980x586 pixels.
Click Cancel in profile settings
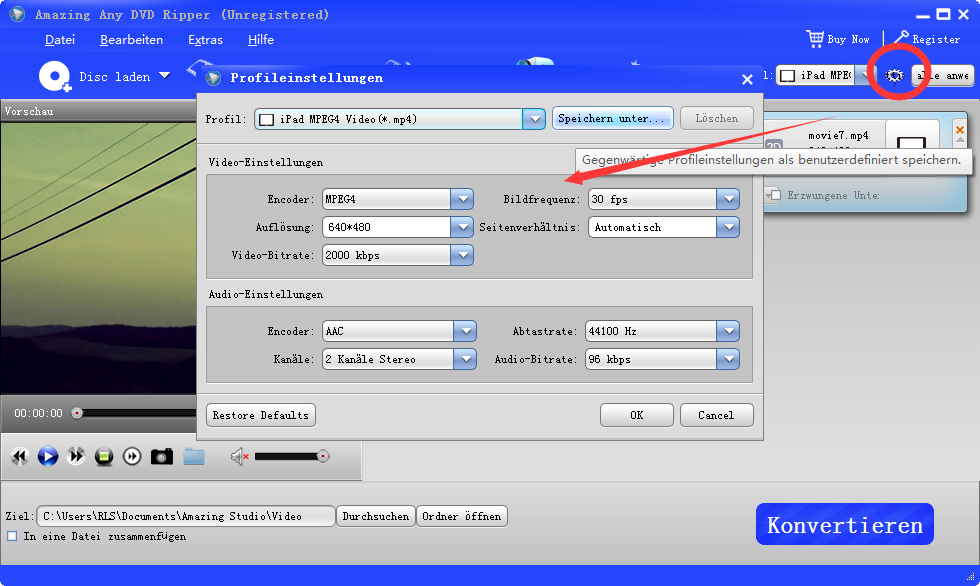716,415
